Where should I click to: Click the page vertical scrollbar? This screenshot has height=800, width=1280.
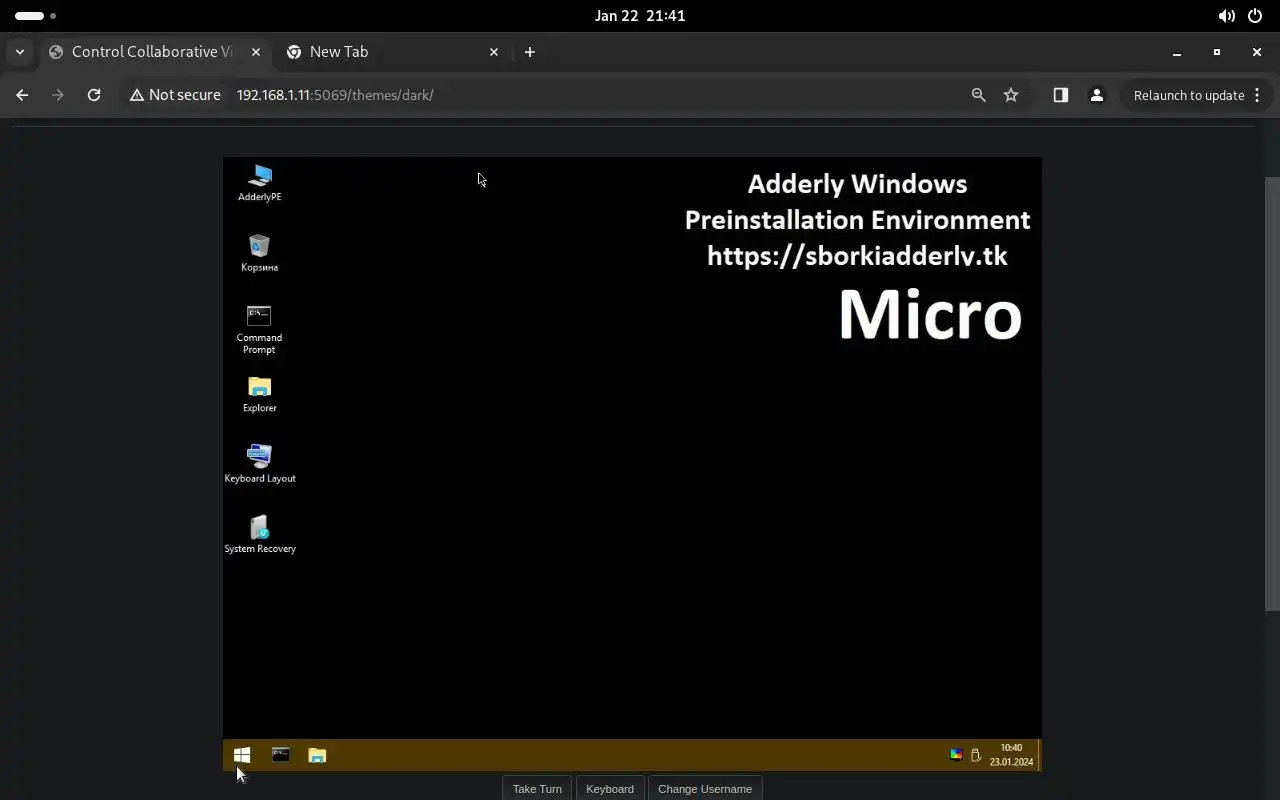coord(1272,393)
